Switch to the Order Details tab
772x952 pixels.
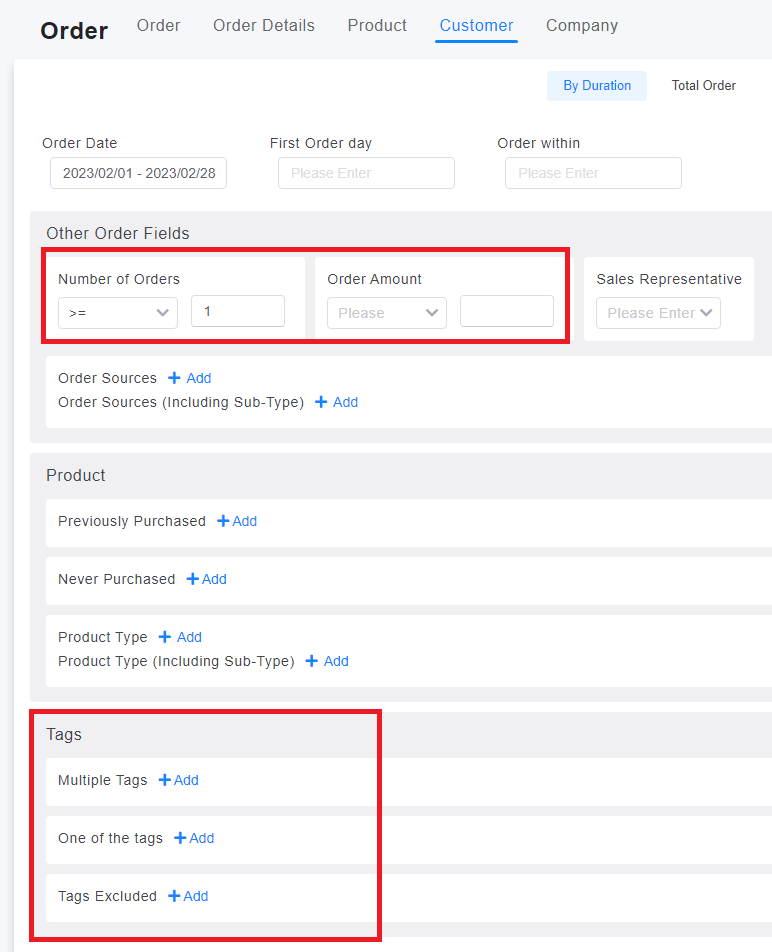point(263,26)
